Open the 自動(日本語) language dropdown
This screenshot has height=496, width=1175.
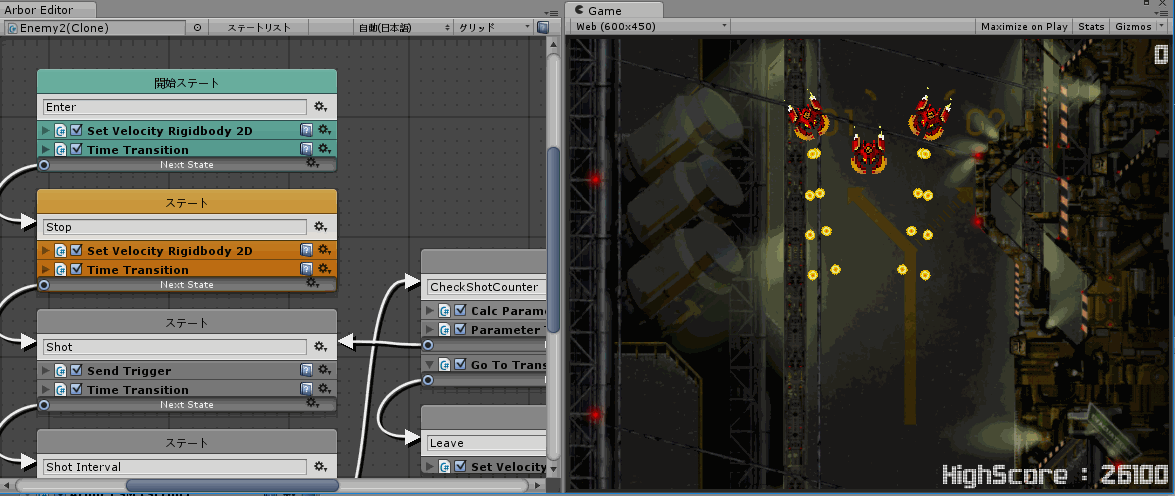(x=403, y=27)
